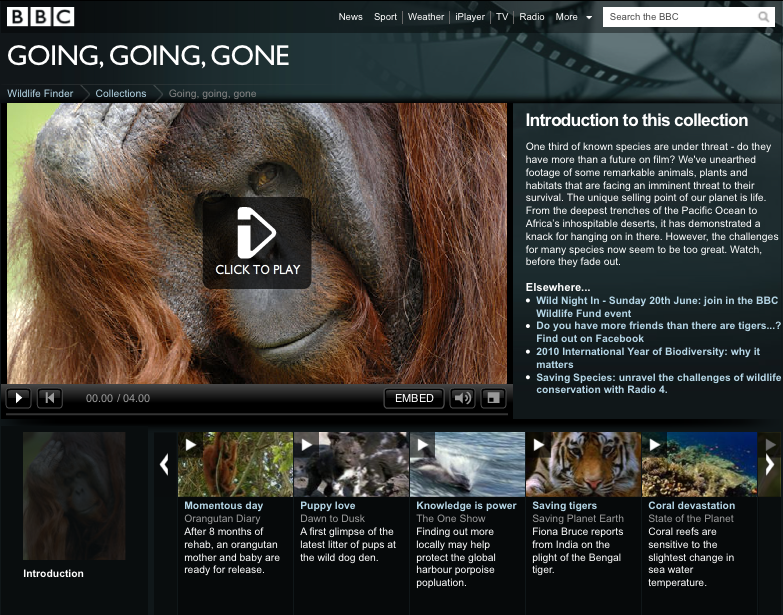Image resolution: width=783 pixels, height=615 pixels.
Task: Open 2010 International Year of Biodiversity link
Action: [648, 358]
